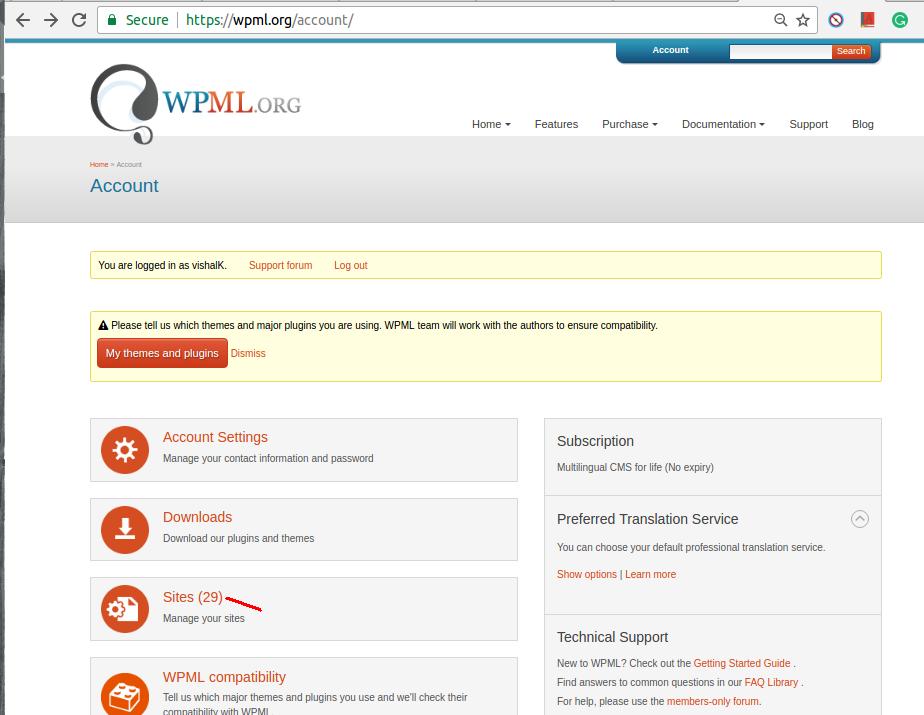Reload the page with the refresh icon
Screen dimensions: 924x715
pos(79,20)
